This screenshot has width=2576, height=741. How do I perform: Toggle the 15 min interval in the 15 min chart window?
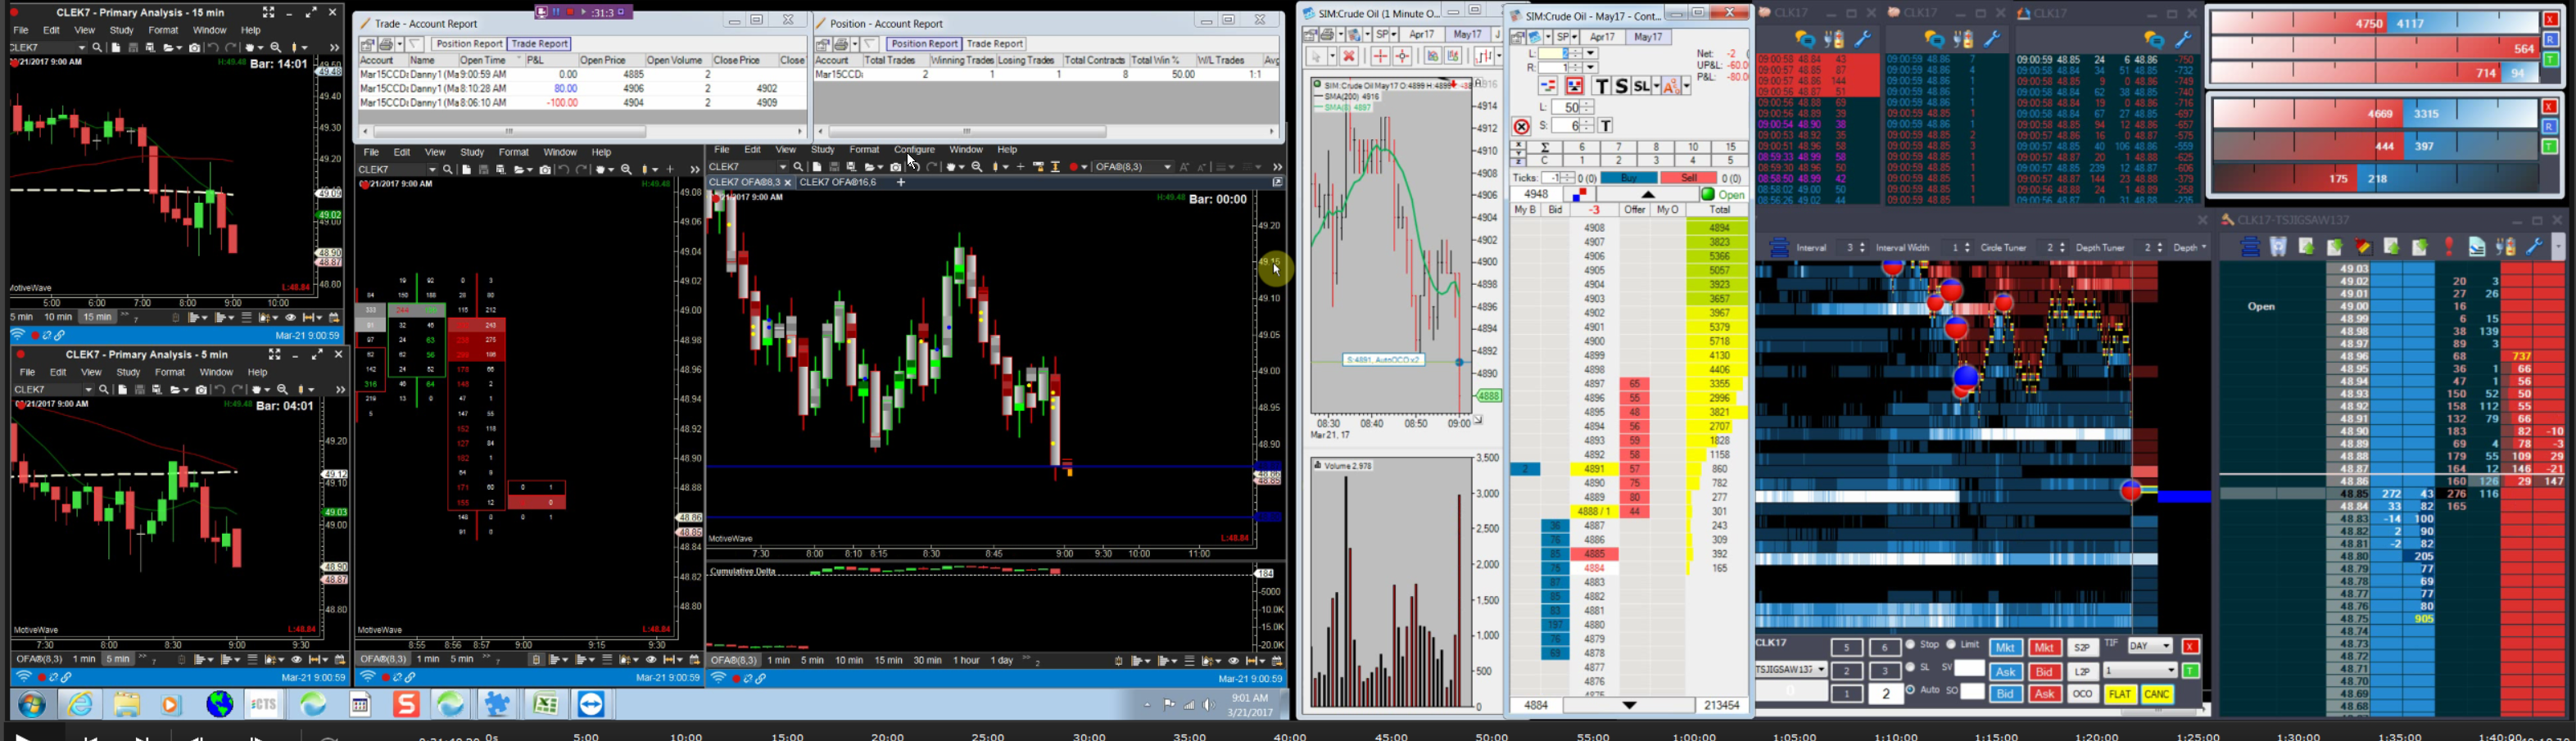(x=97, y=318)
